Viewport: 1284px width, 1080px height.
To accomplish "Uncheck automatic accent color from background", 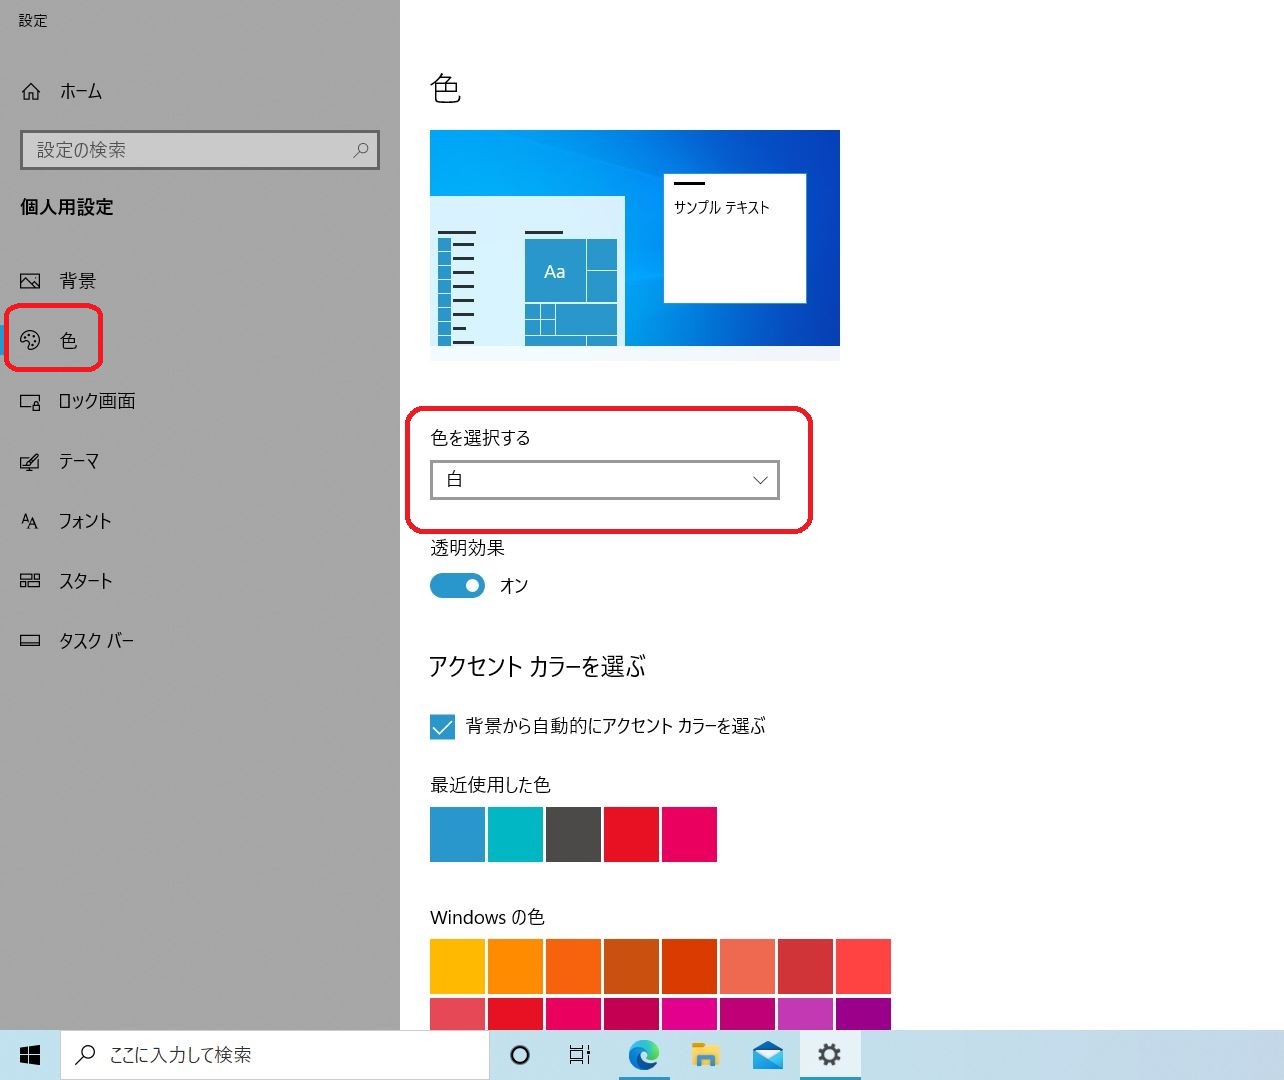I will (x=442, y=727).
